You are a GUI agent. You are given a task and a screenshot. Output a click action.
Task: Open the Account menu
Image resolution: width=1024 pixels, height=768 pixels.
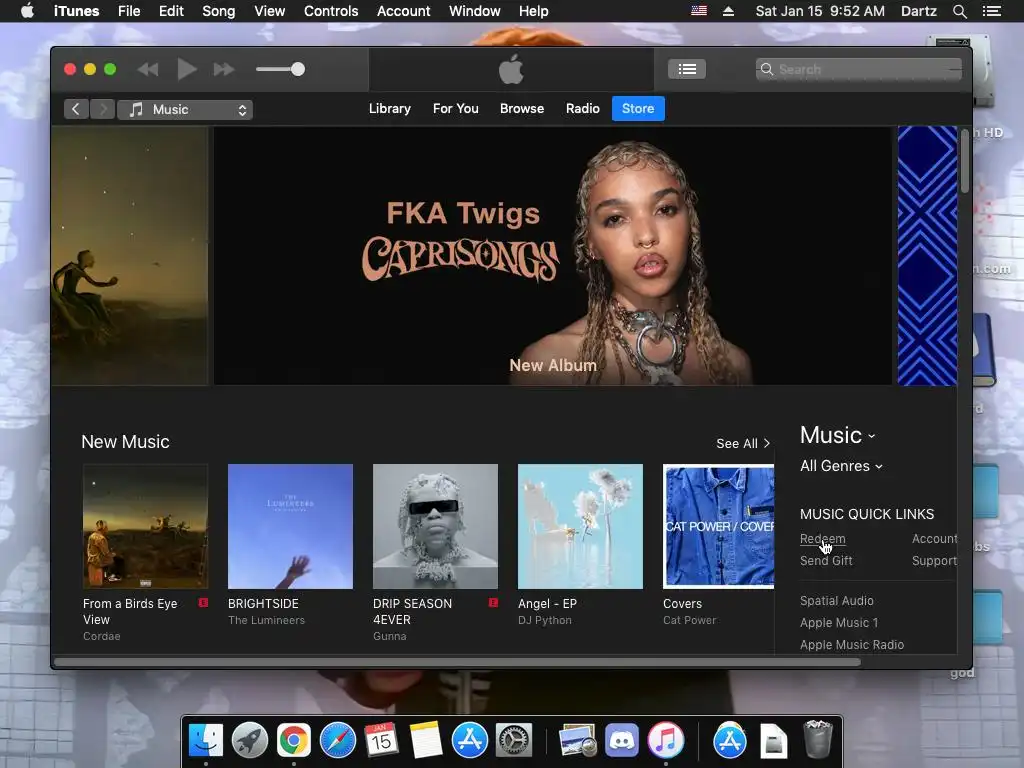[403, 11]
